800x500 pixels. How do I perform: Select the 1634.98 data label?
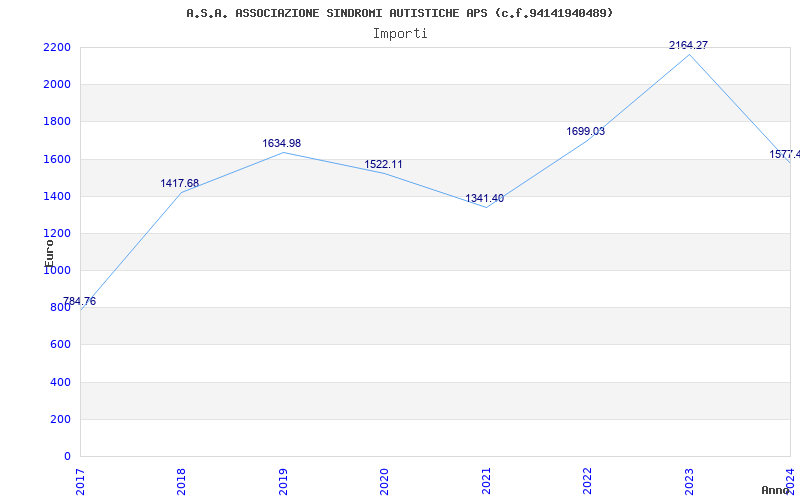282,143
